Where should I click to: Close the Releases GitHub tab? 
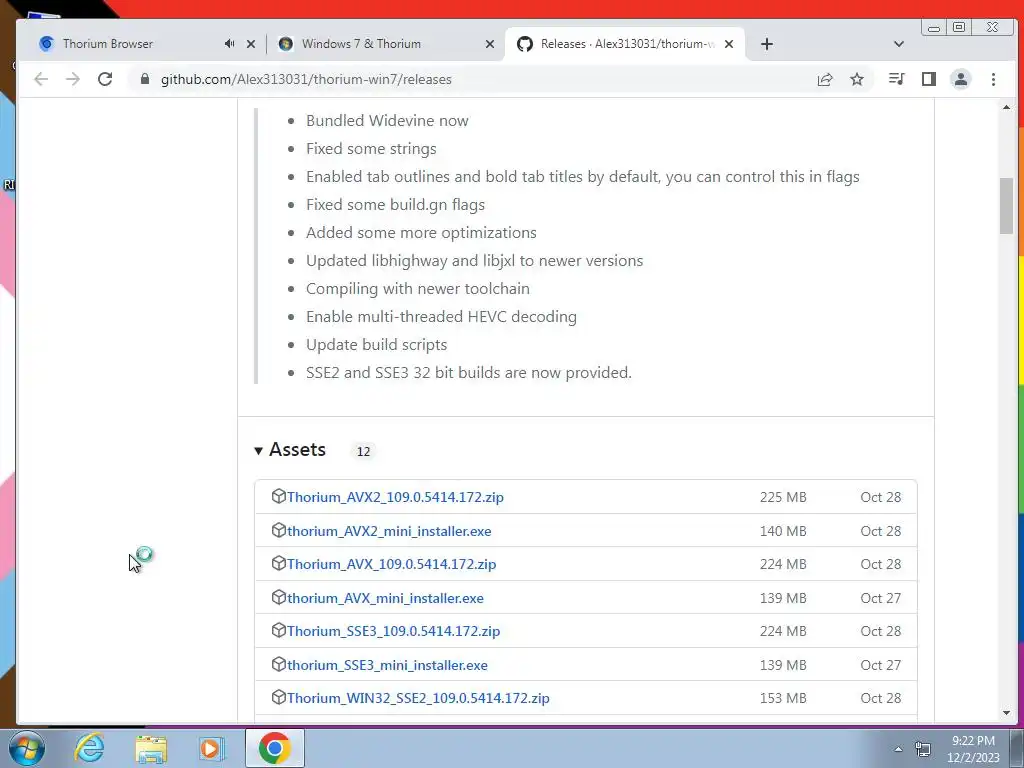[729, 44]
